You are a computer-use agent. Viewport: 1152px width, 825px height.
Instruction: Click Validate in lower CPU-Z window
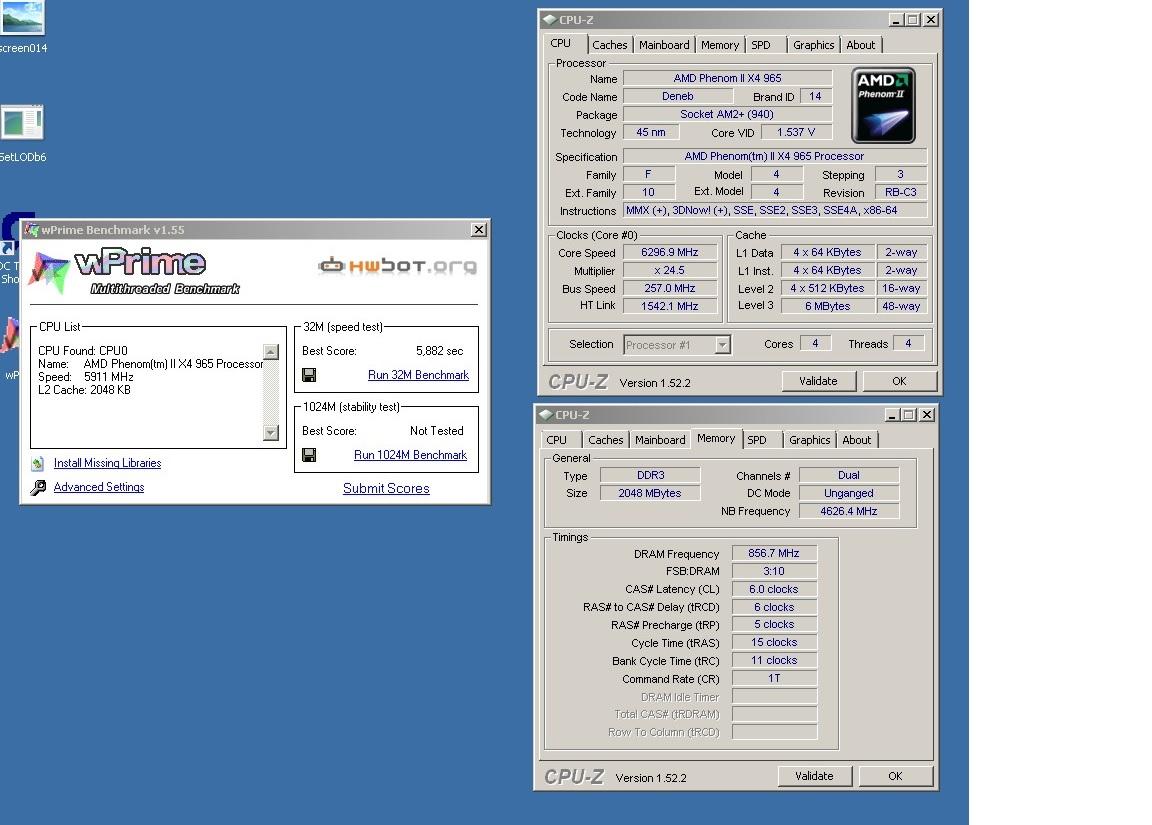pos(815,777)
